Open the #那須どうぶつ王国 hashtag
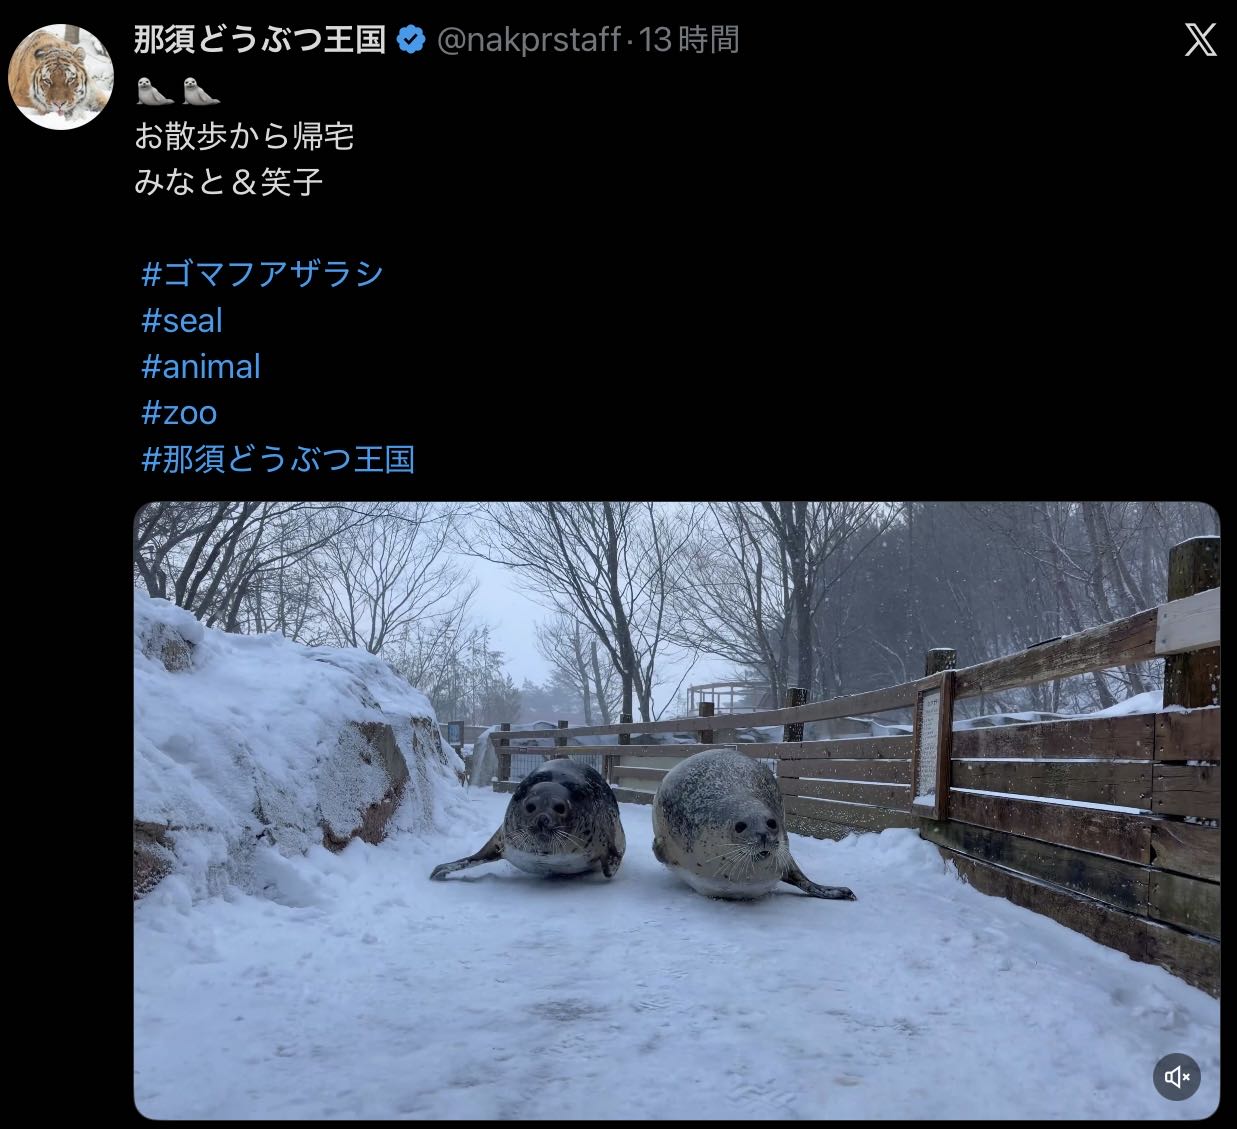 (x=278, y=459)
